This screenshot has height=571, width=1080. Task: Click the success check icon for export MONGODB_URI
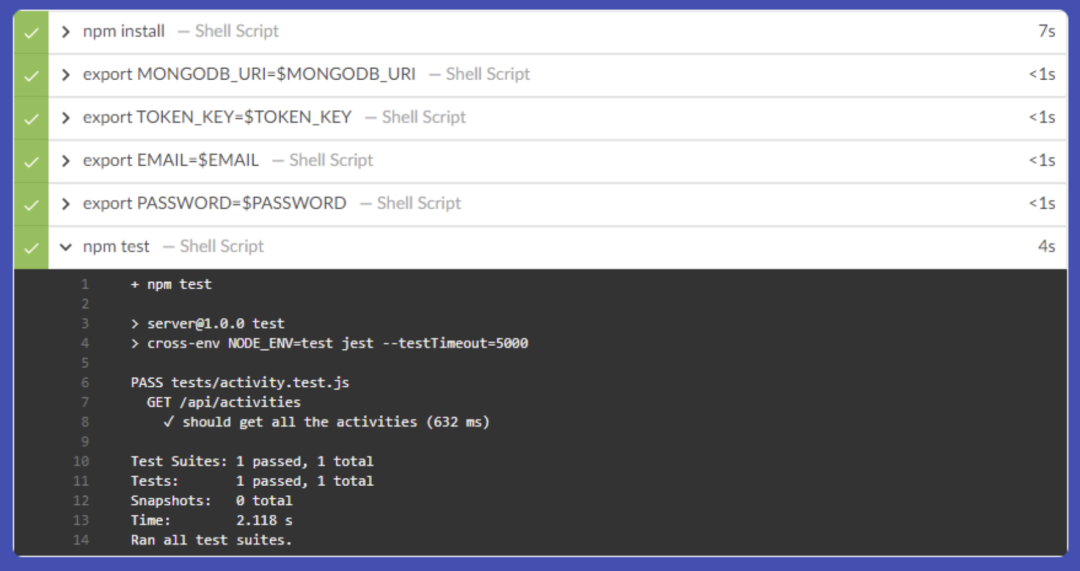31,75
